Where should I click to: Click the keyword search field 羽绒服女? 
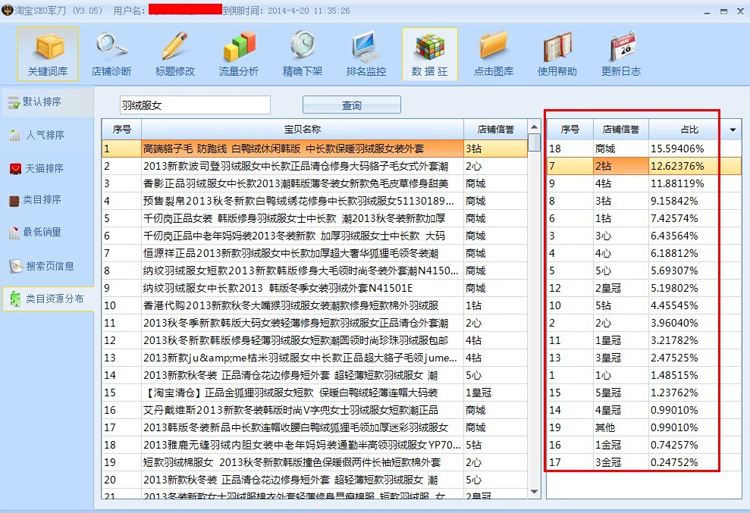(x=195, y=105)
